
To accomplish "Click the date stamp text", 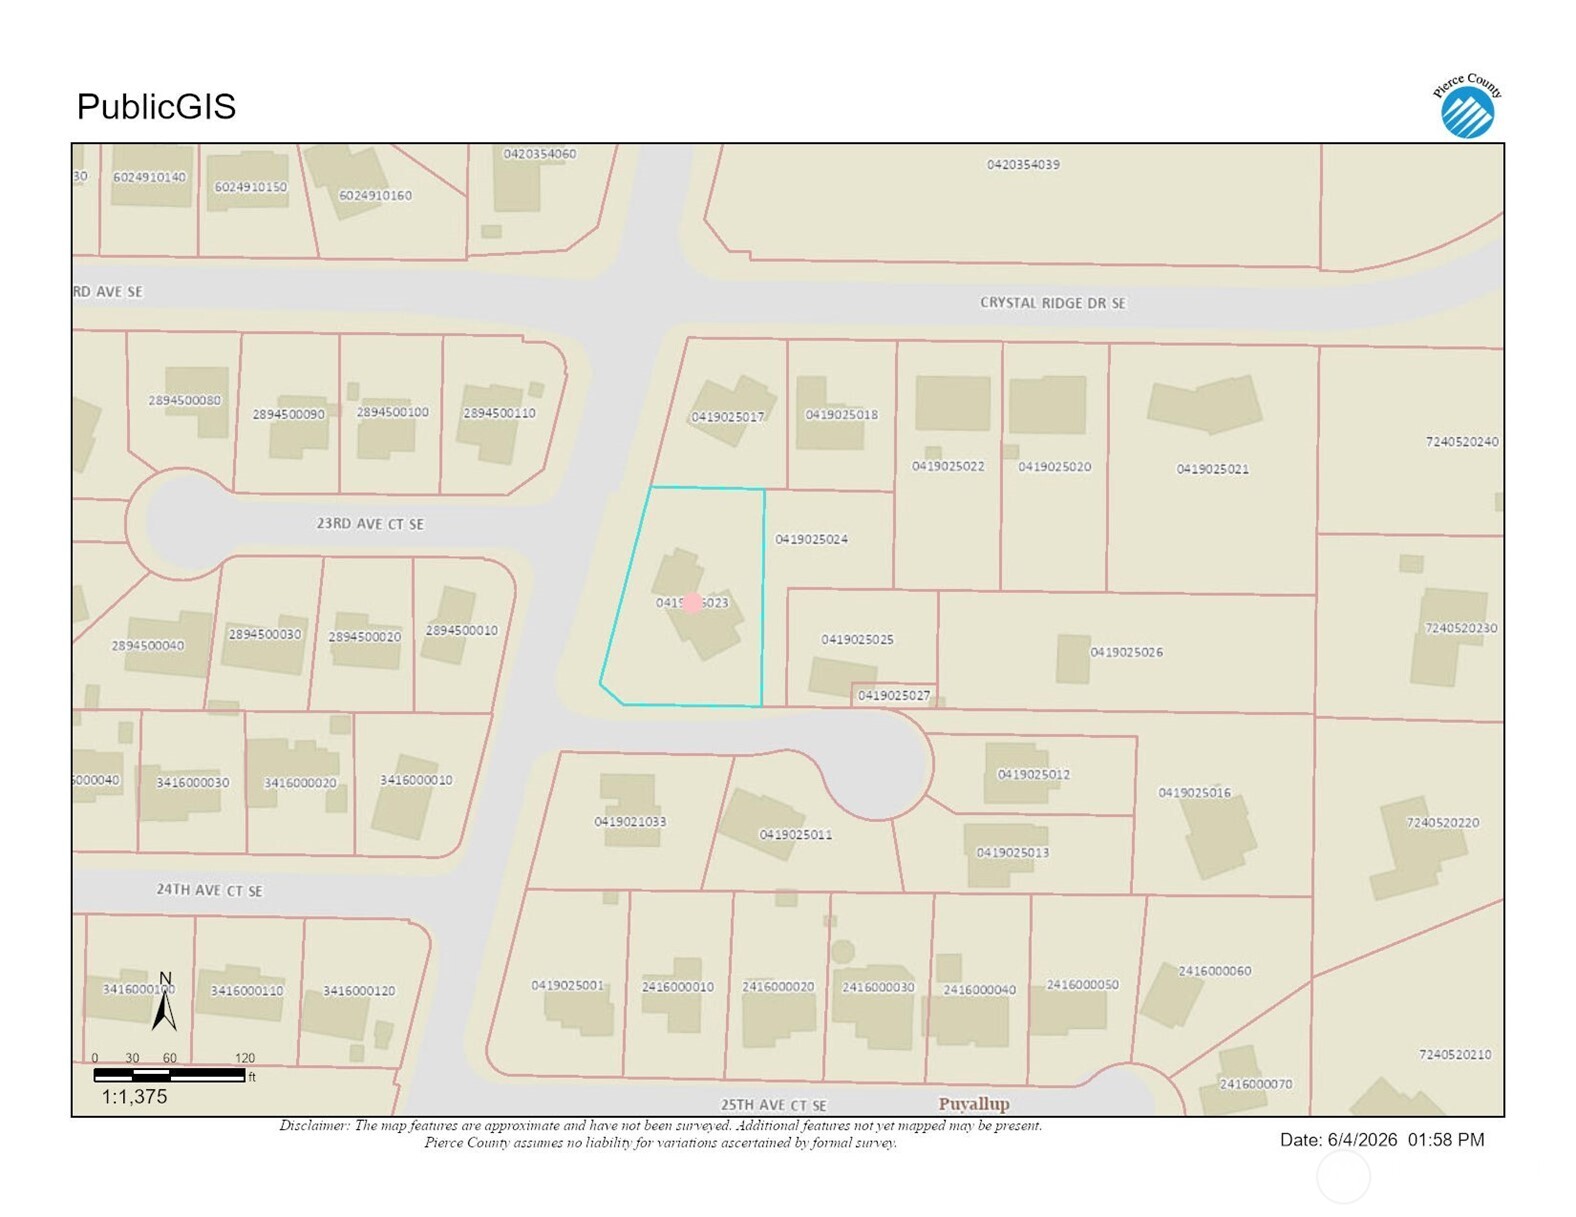I will tap(1382, 1140).
